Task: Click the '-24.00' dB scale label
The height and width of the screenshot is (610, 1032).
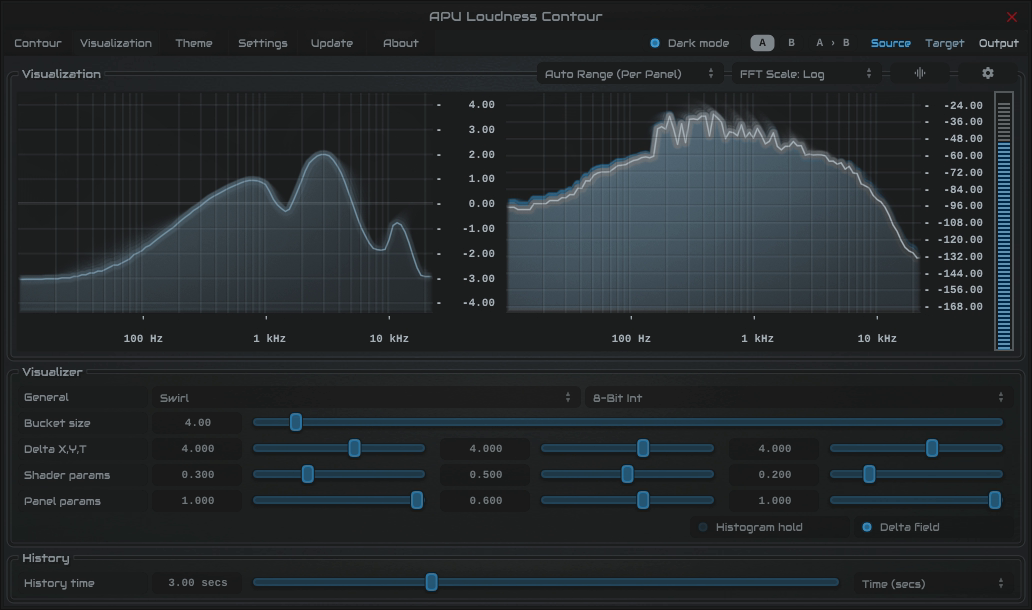Action: (963, 105)
